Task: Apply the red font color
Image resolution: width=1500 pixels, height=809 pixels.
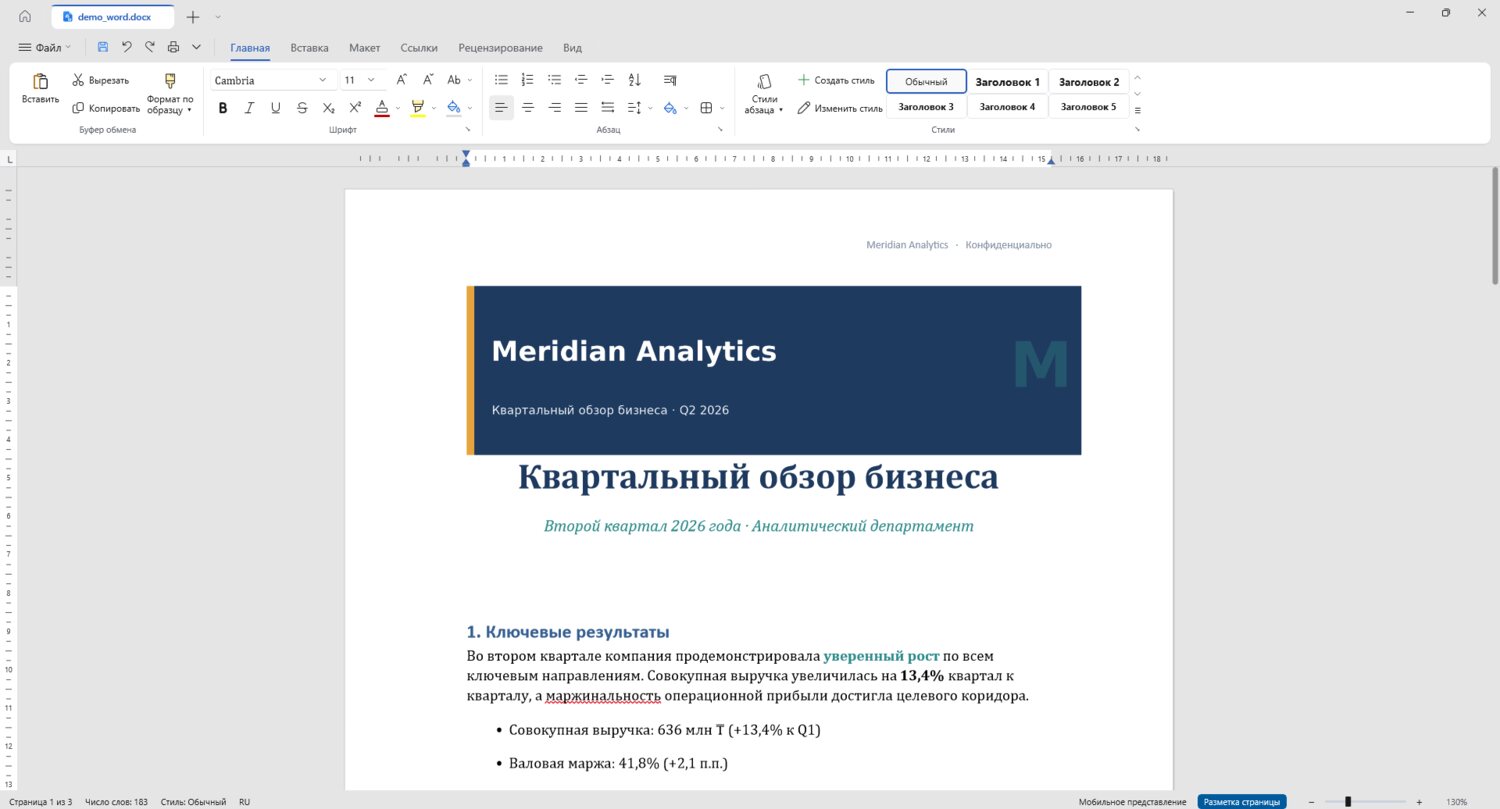Action: coord(381,108)
